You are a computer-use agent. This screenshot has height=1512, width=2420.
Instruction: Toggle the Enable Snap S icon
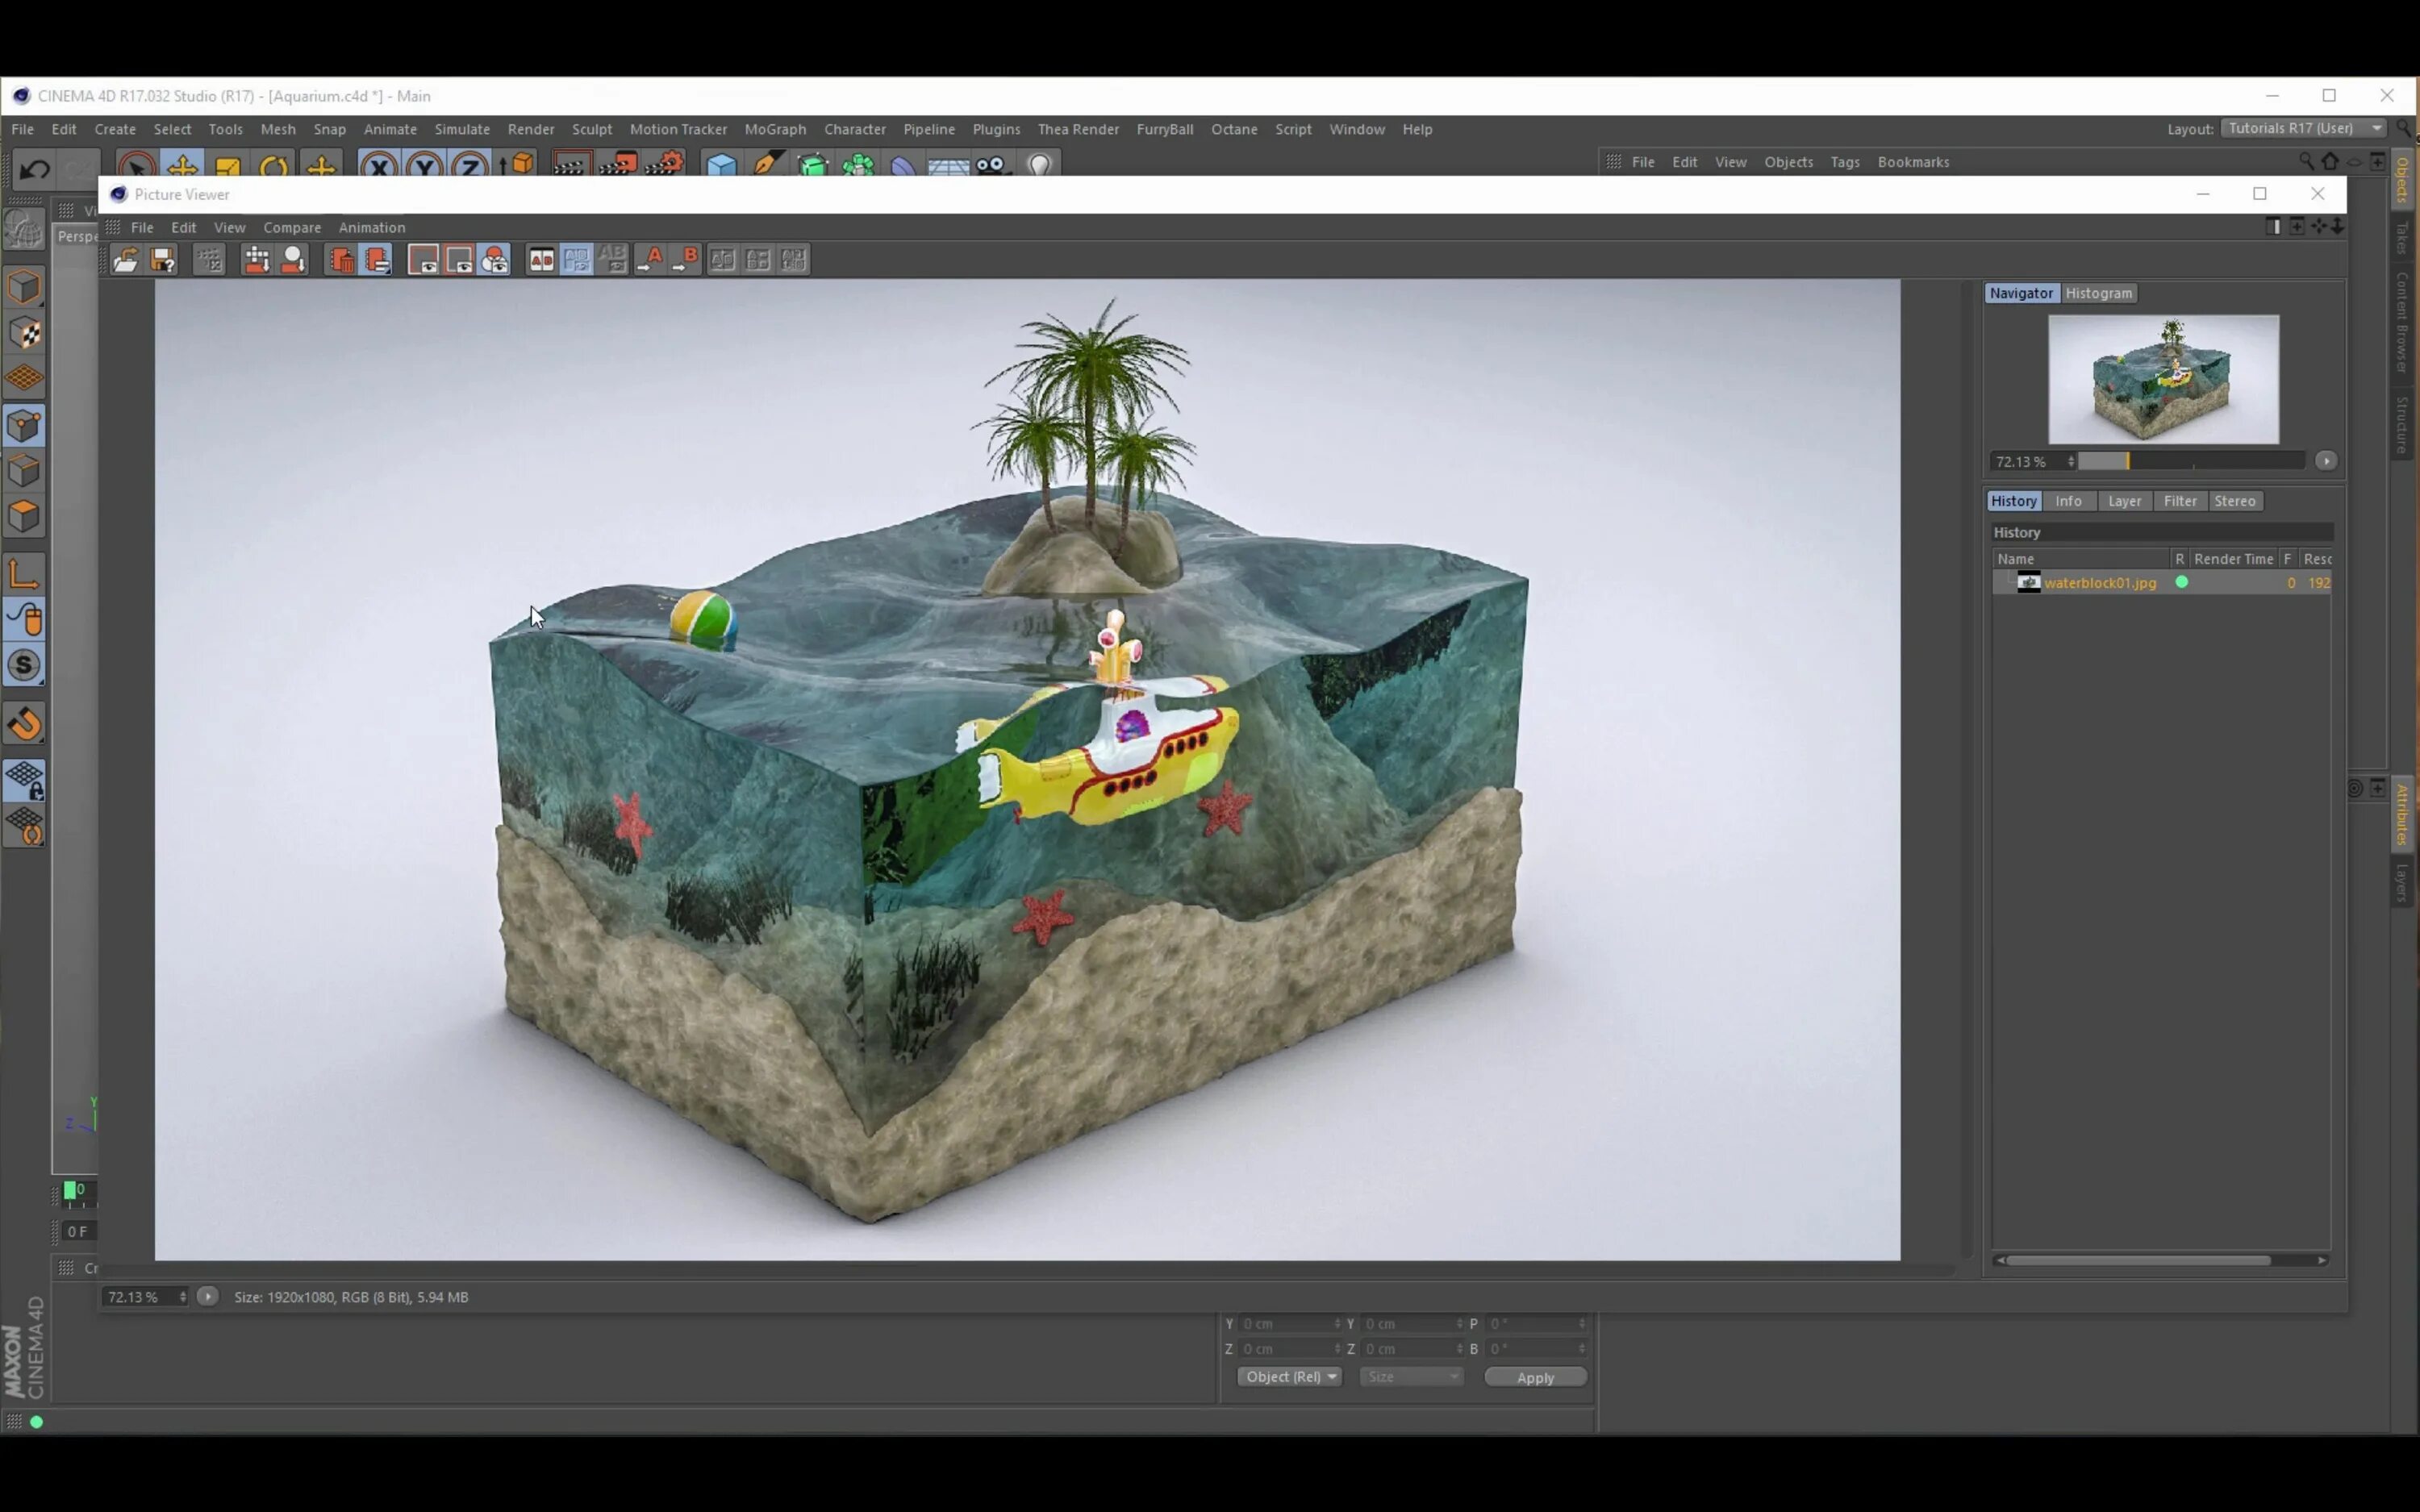(24, 666)
